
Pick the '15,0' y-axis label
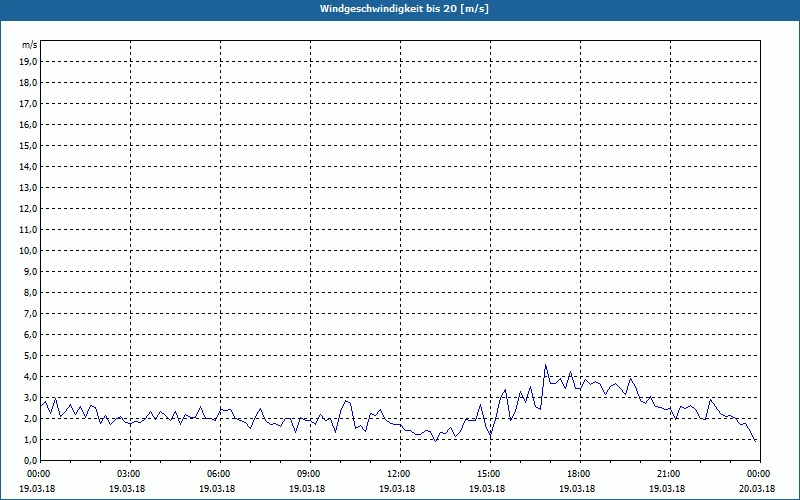[28, 145]
